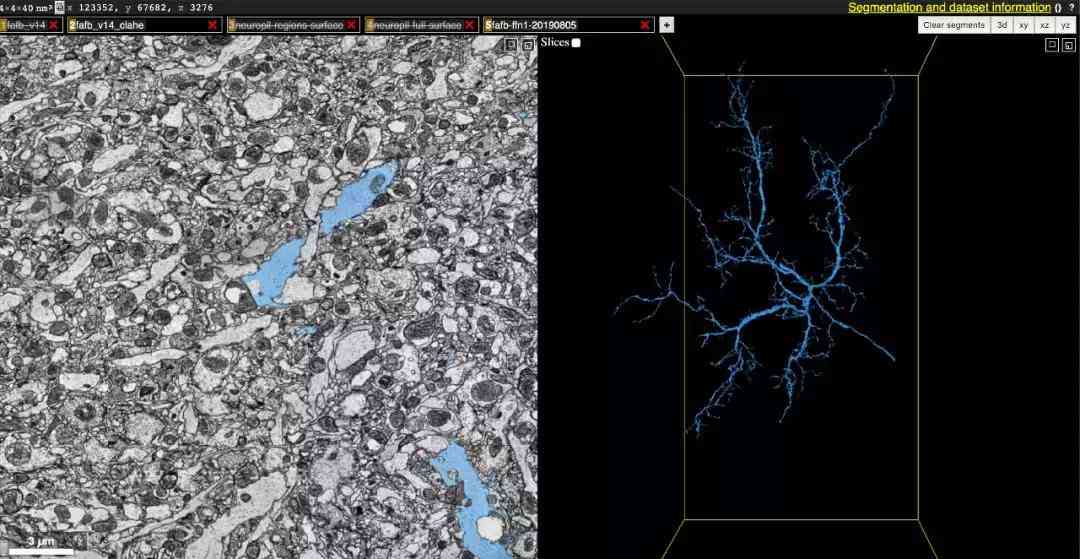Click the Clear segments button
1080x559 pixels.
954,25
